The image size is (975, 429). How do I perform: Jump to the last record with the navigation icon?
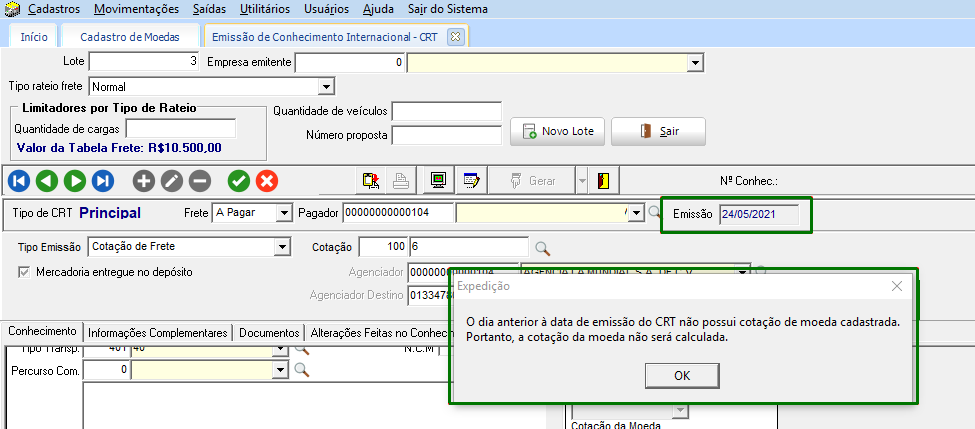coord(103,181)
